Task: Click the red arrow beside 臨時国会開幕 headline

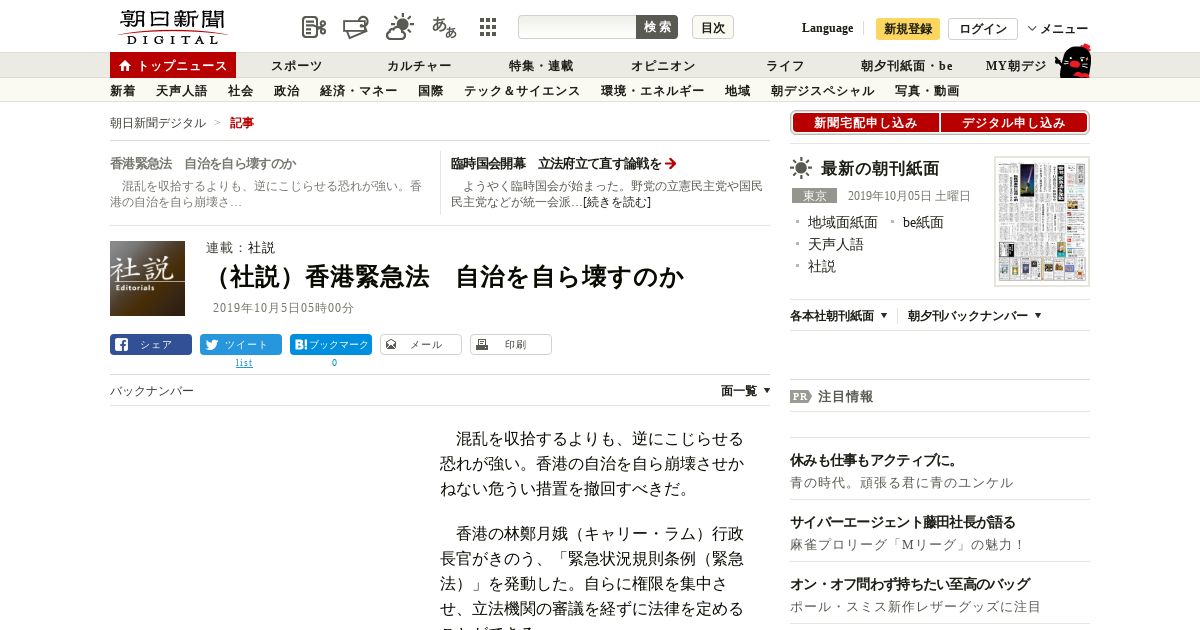Action: click(671, 163)
